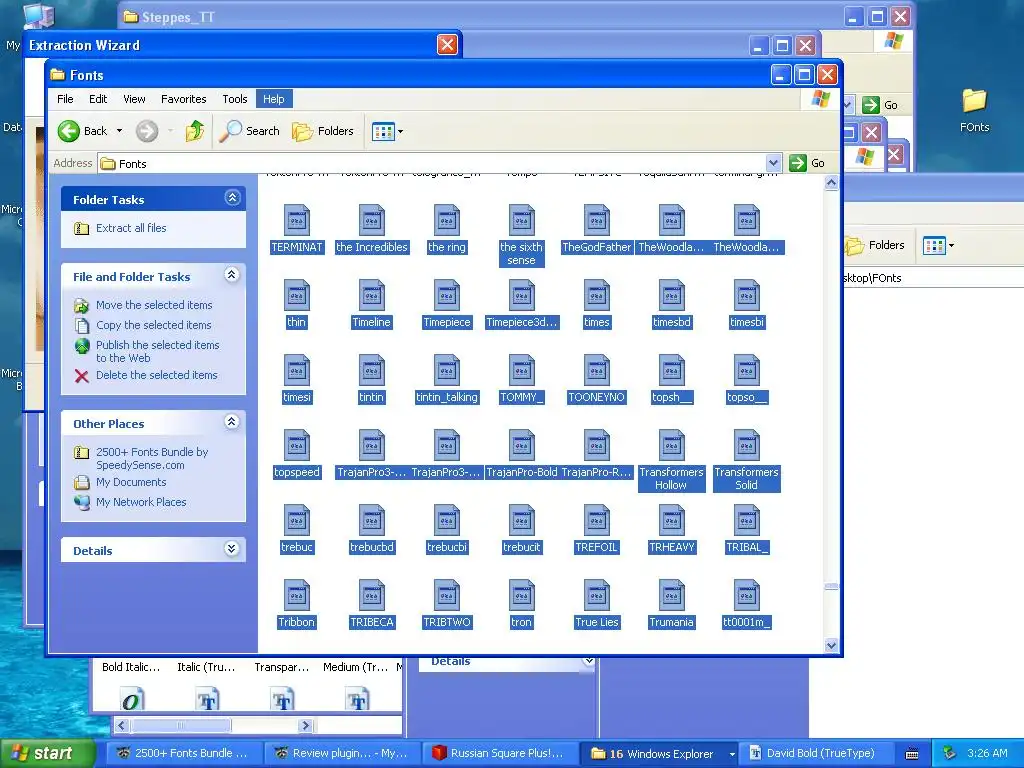The image size is (1024, 768).
Task: Select the TERMINAT font file icon
Action: pos(296,221)
